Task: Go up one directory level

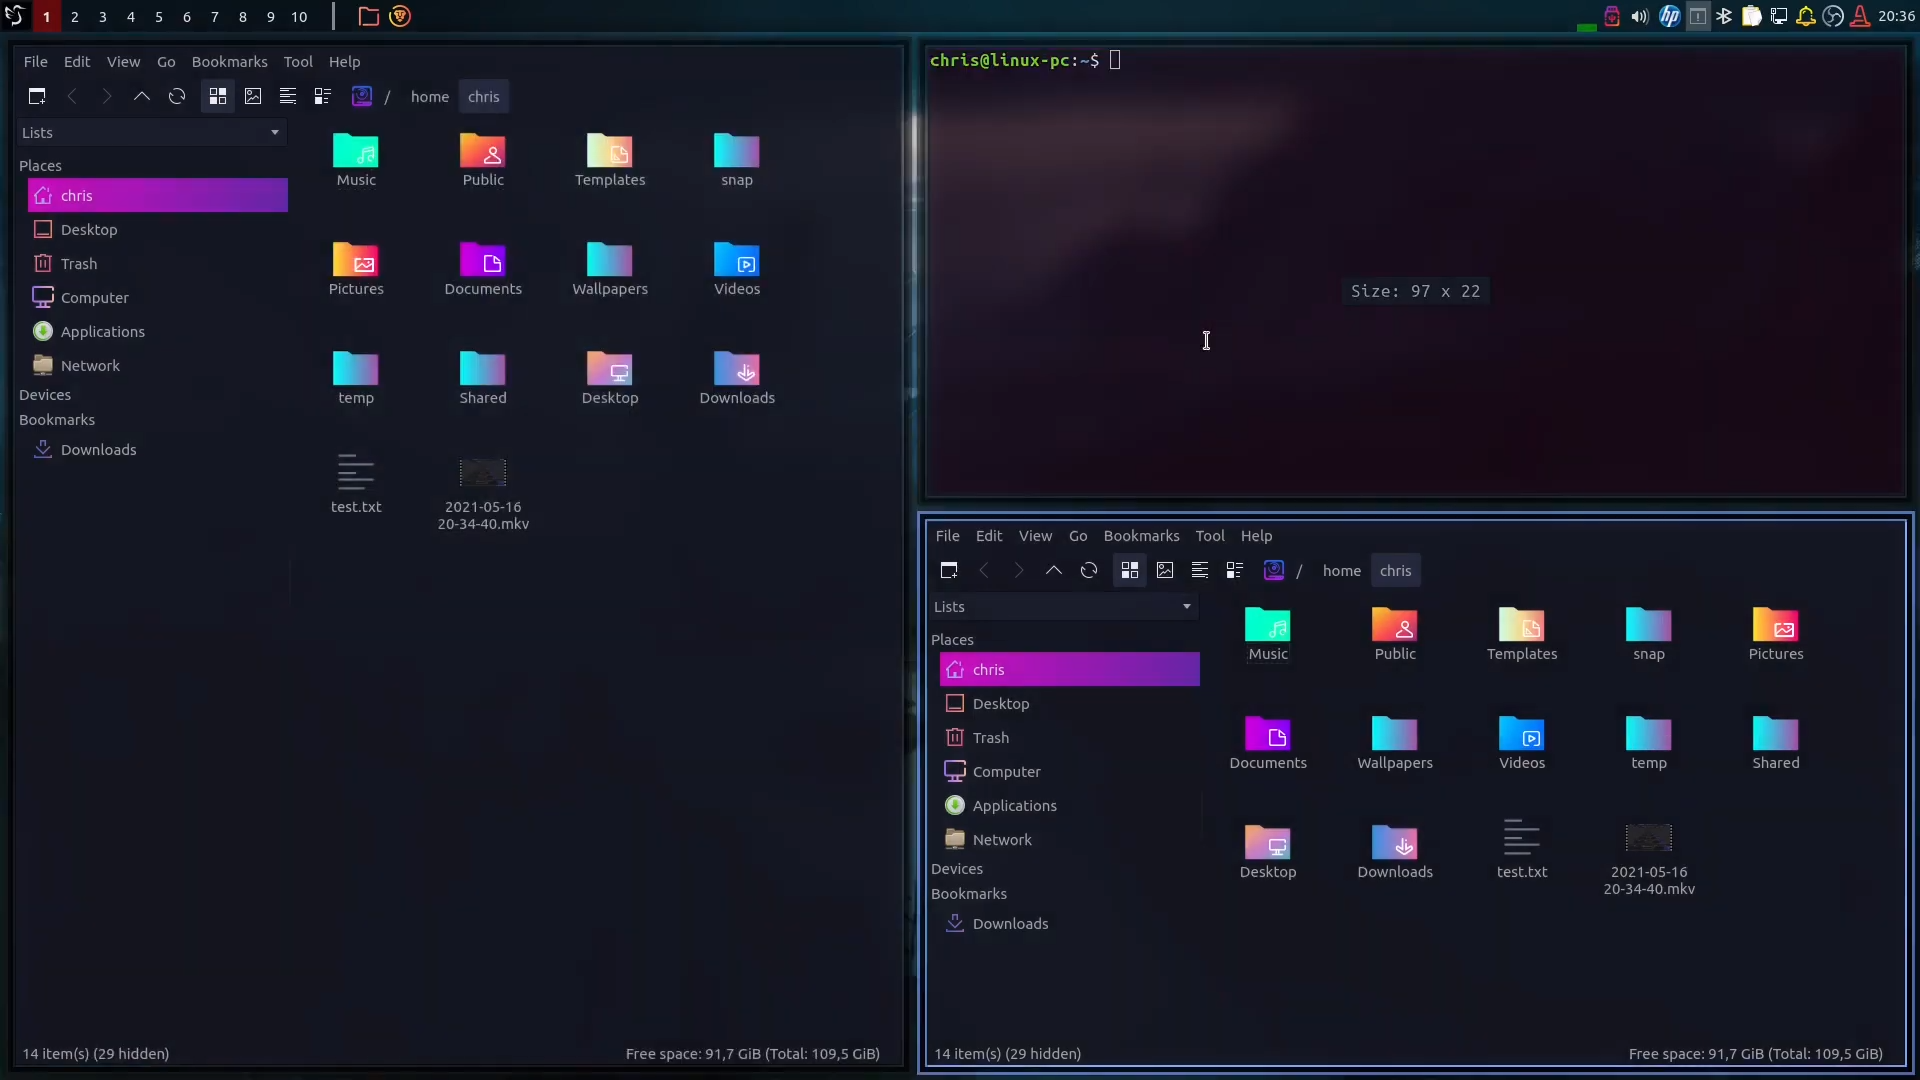Action: point(141,96)
